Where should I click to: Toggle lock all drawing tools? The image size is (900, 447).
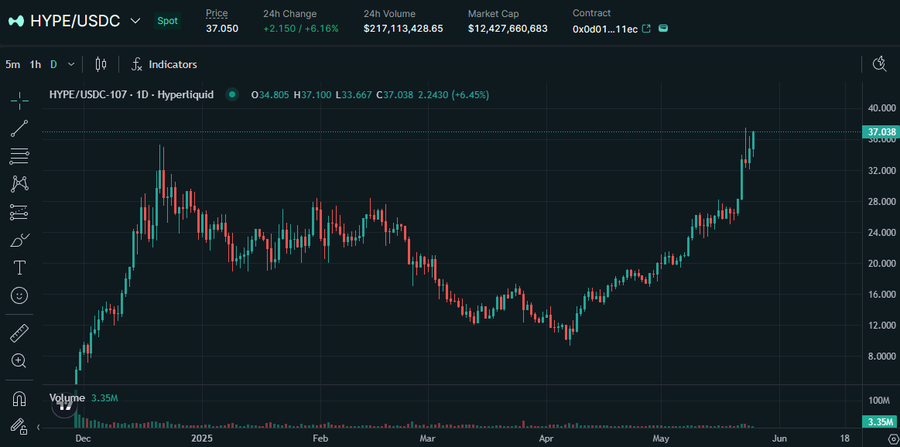tap(20, 426)
